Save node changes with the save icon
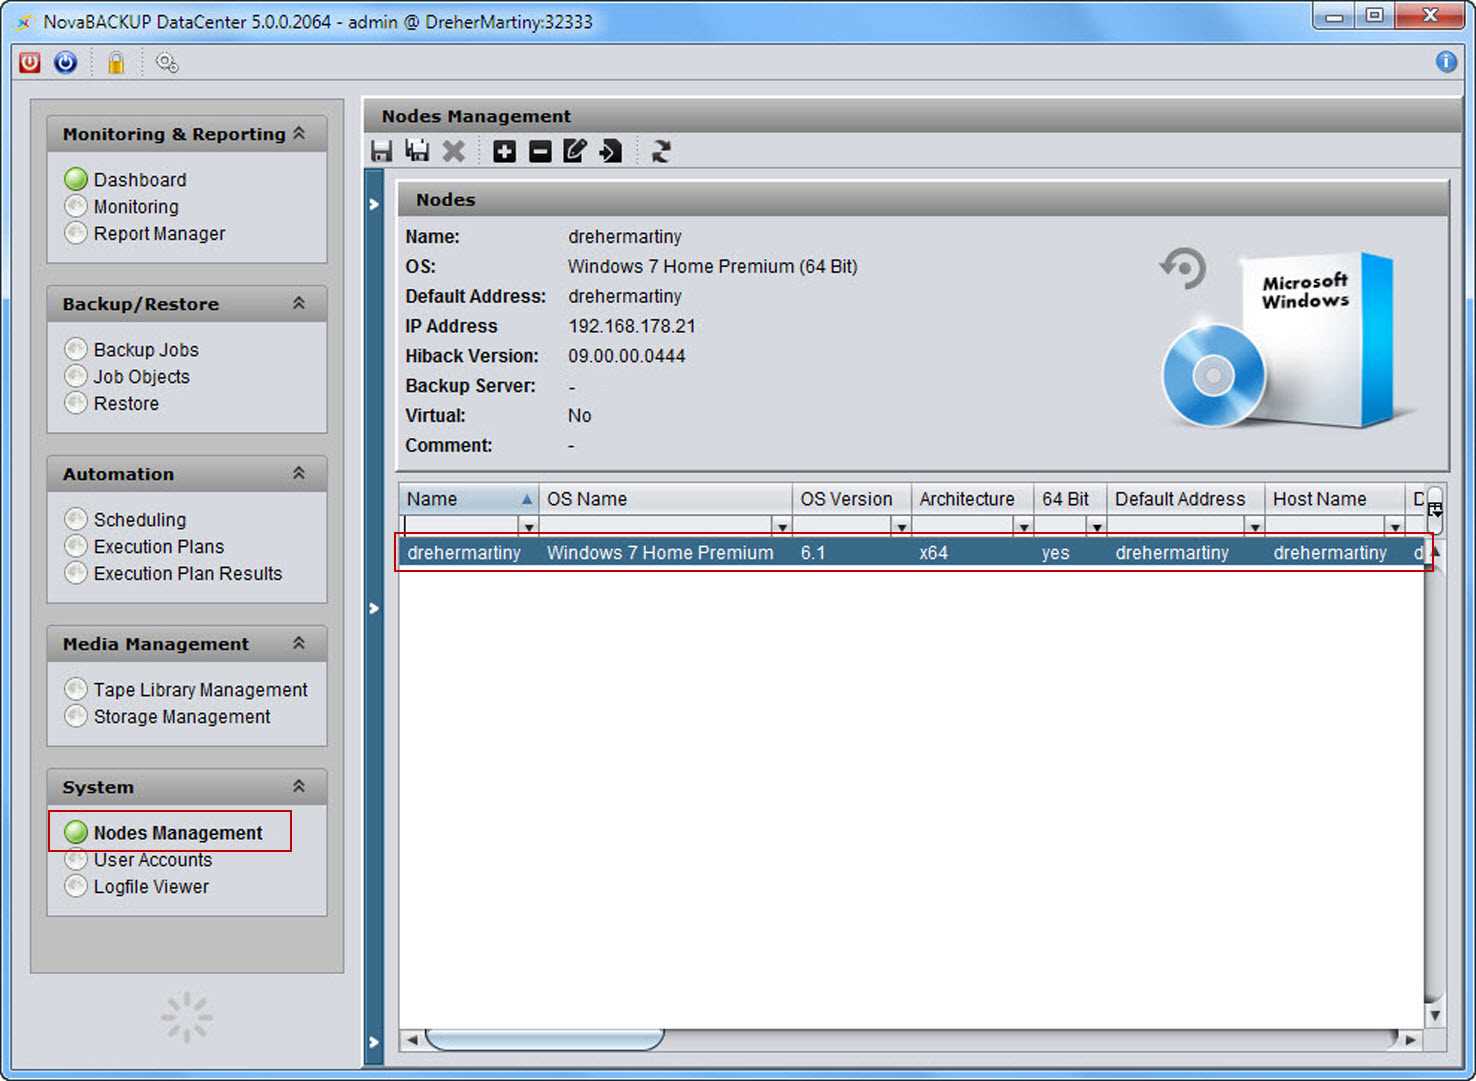The image size is (1476, 1081). pos(382,151)
